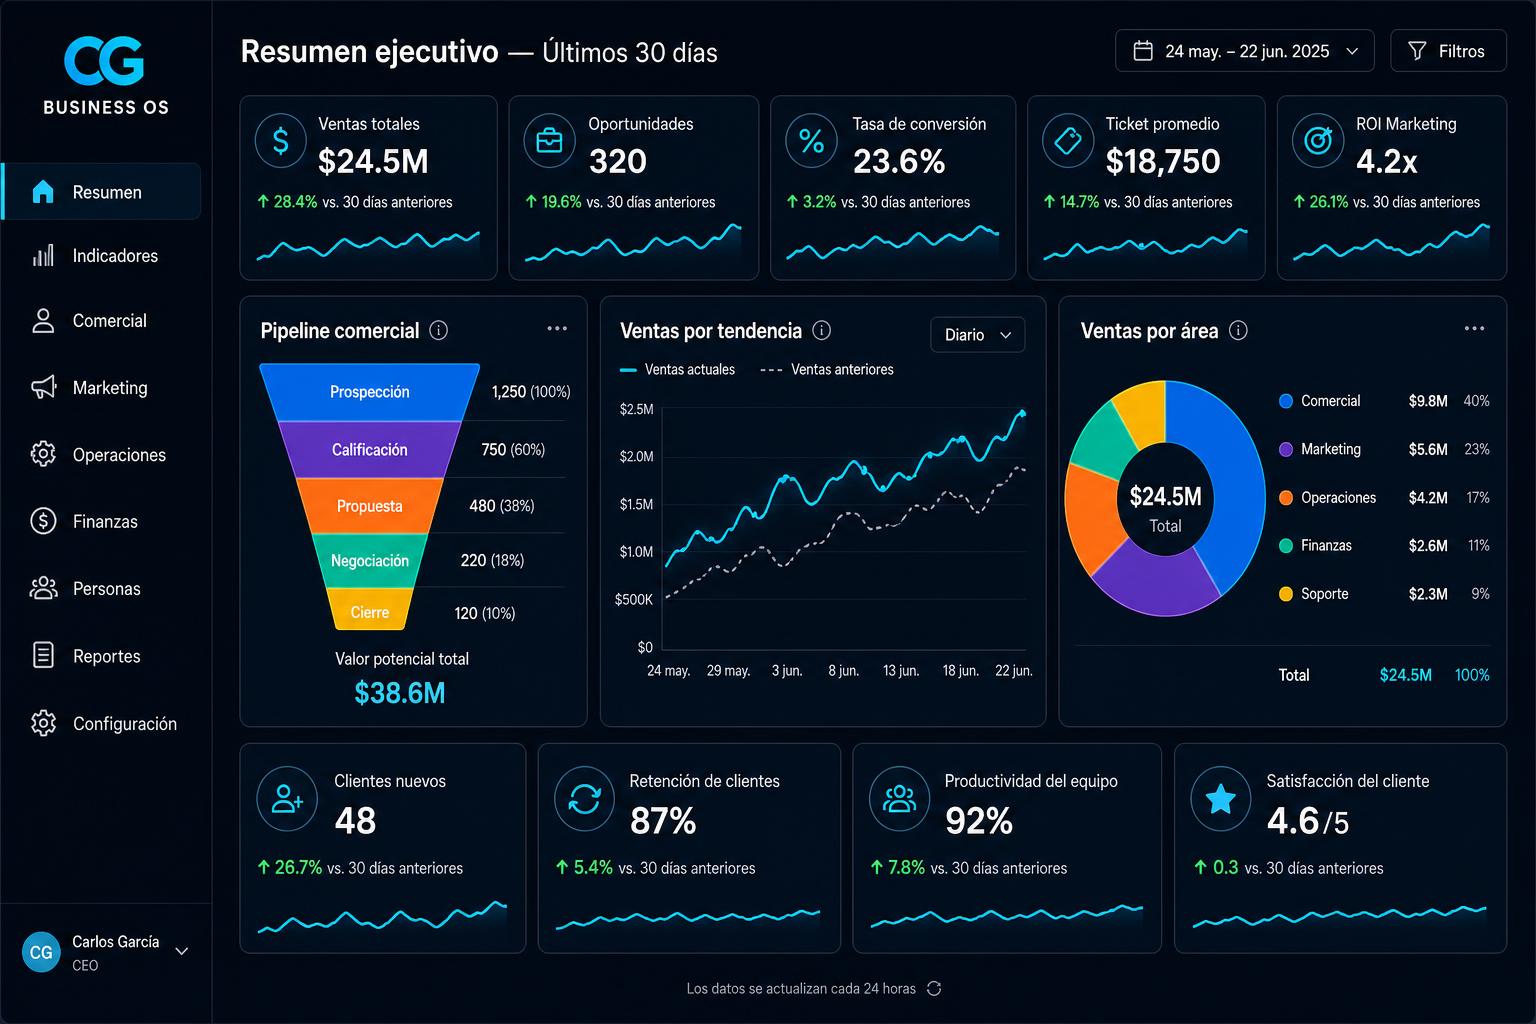Image resolution: width=1536 pixels, height=1024 pixels.
Task: Click the Comercial person icon
Action: pyautogui.click(x=43, y=321)
